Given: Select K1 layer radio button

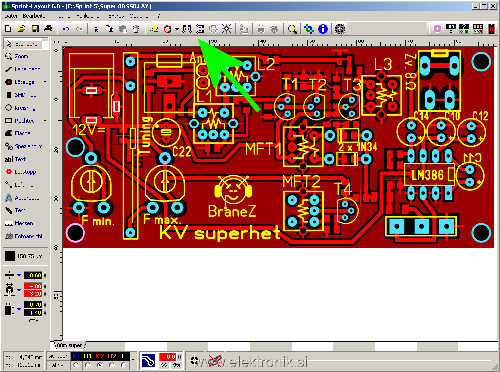Looking at the screenshot, I should (76, 365).
